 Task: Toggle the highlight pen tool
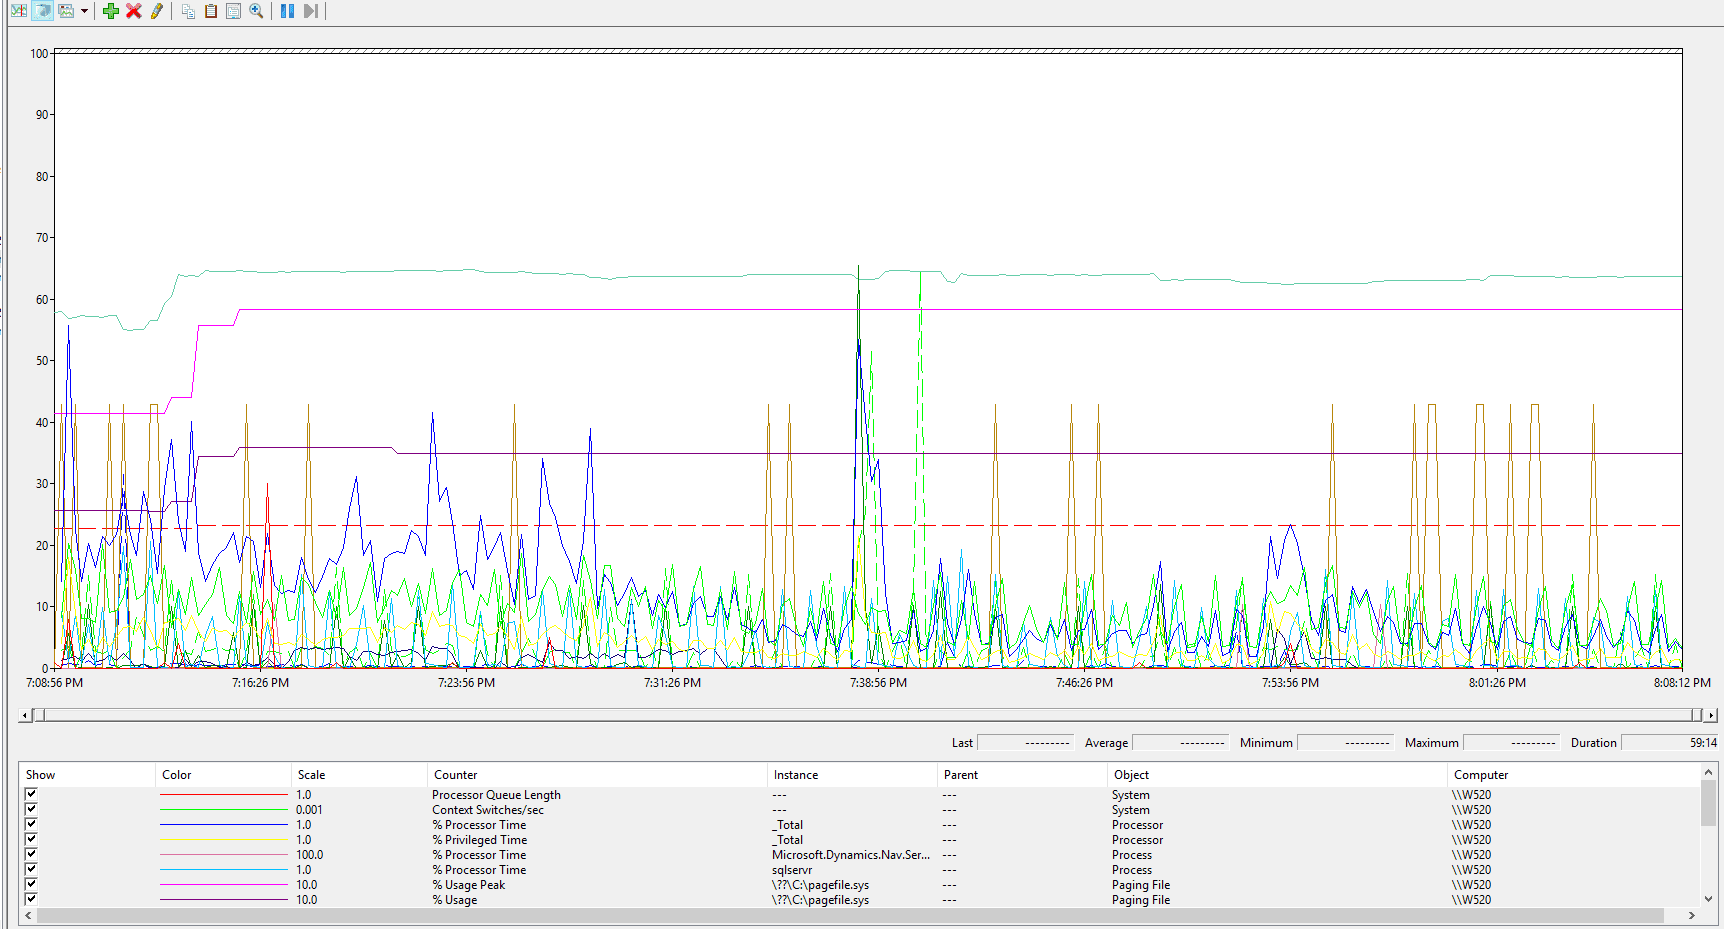pyautogui.click(x=157, y=11)
